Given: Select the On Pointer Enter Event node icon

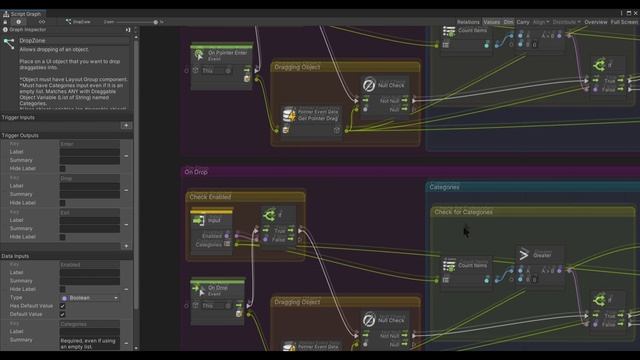Looking at the screenshot, I should point(199,55).
